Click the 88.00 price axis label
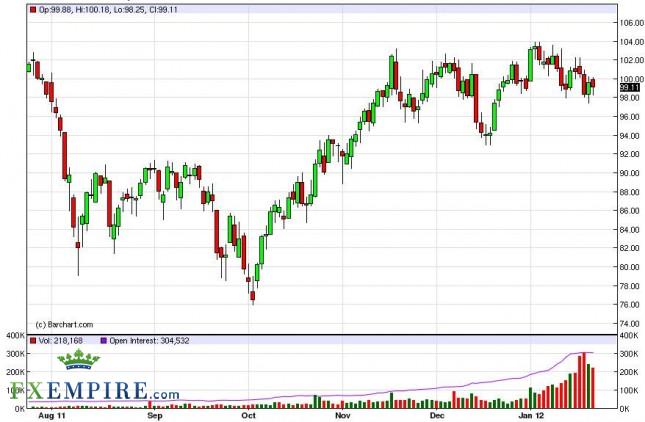The width and height of the screenshot is (645, 422). coord(632,192)
